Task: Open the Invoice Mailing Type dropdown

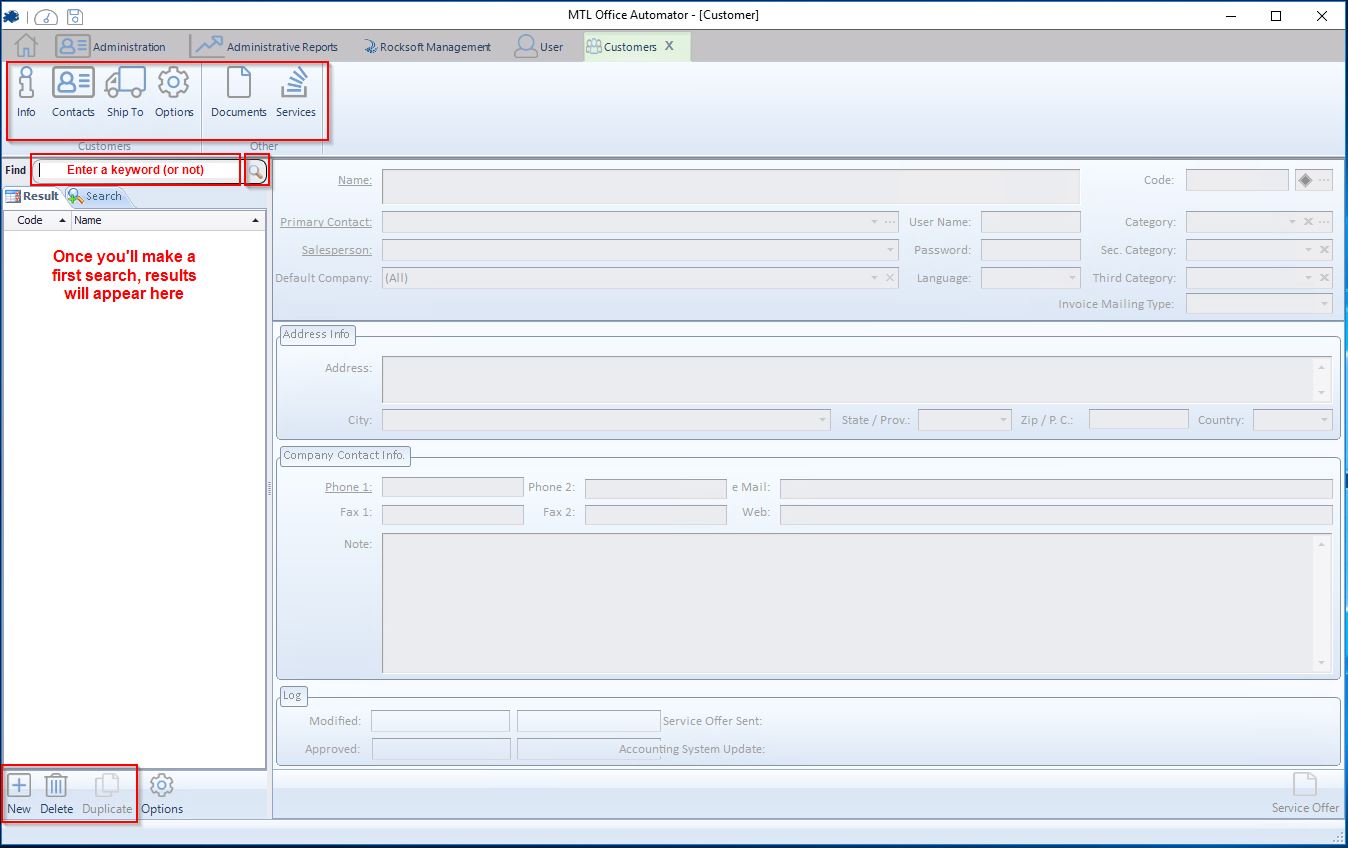Action: (x=1324, y=304)
